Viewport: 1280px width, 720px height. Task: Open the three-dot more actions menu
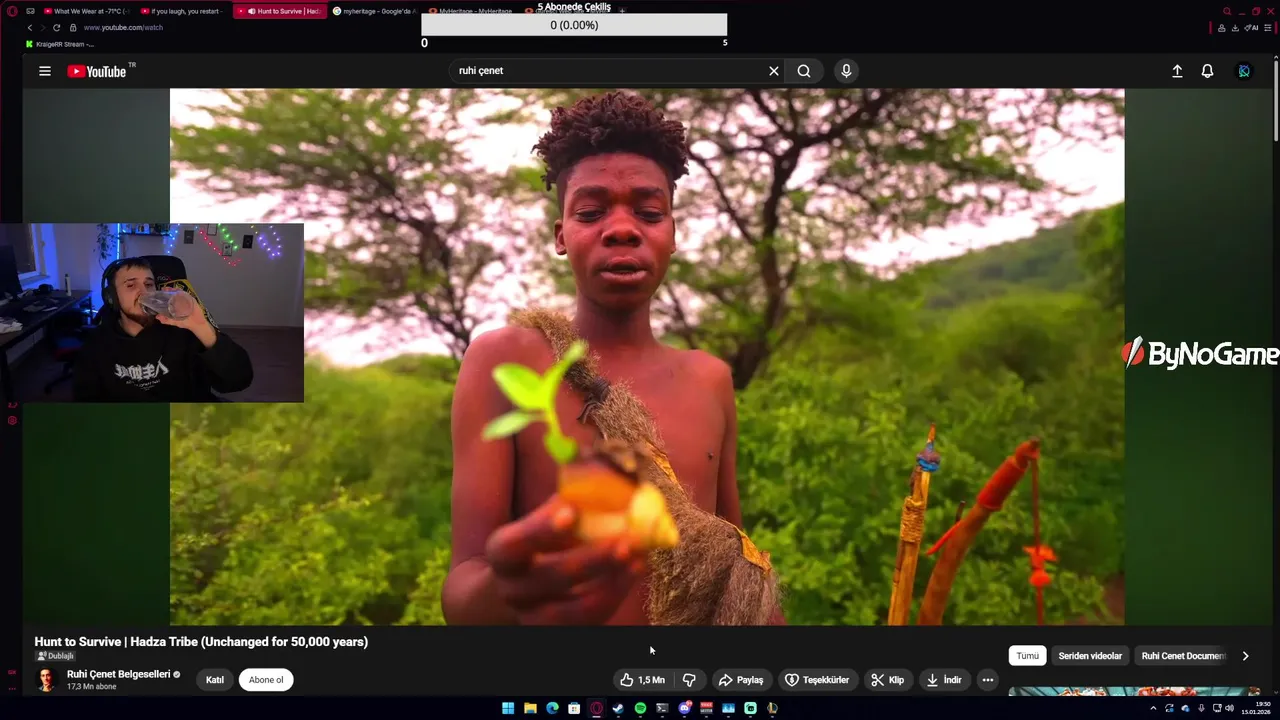coord(987,680)
